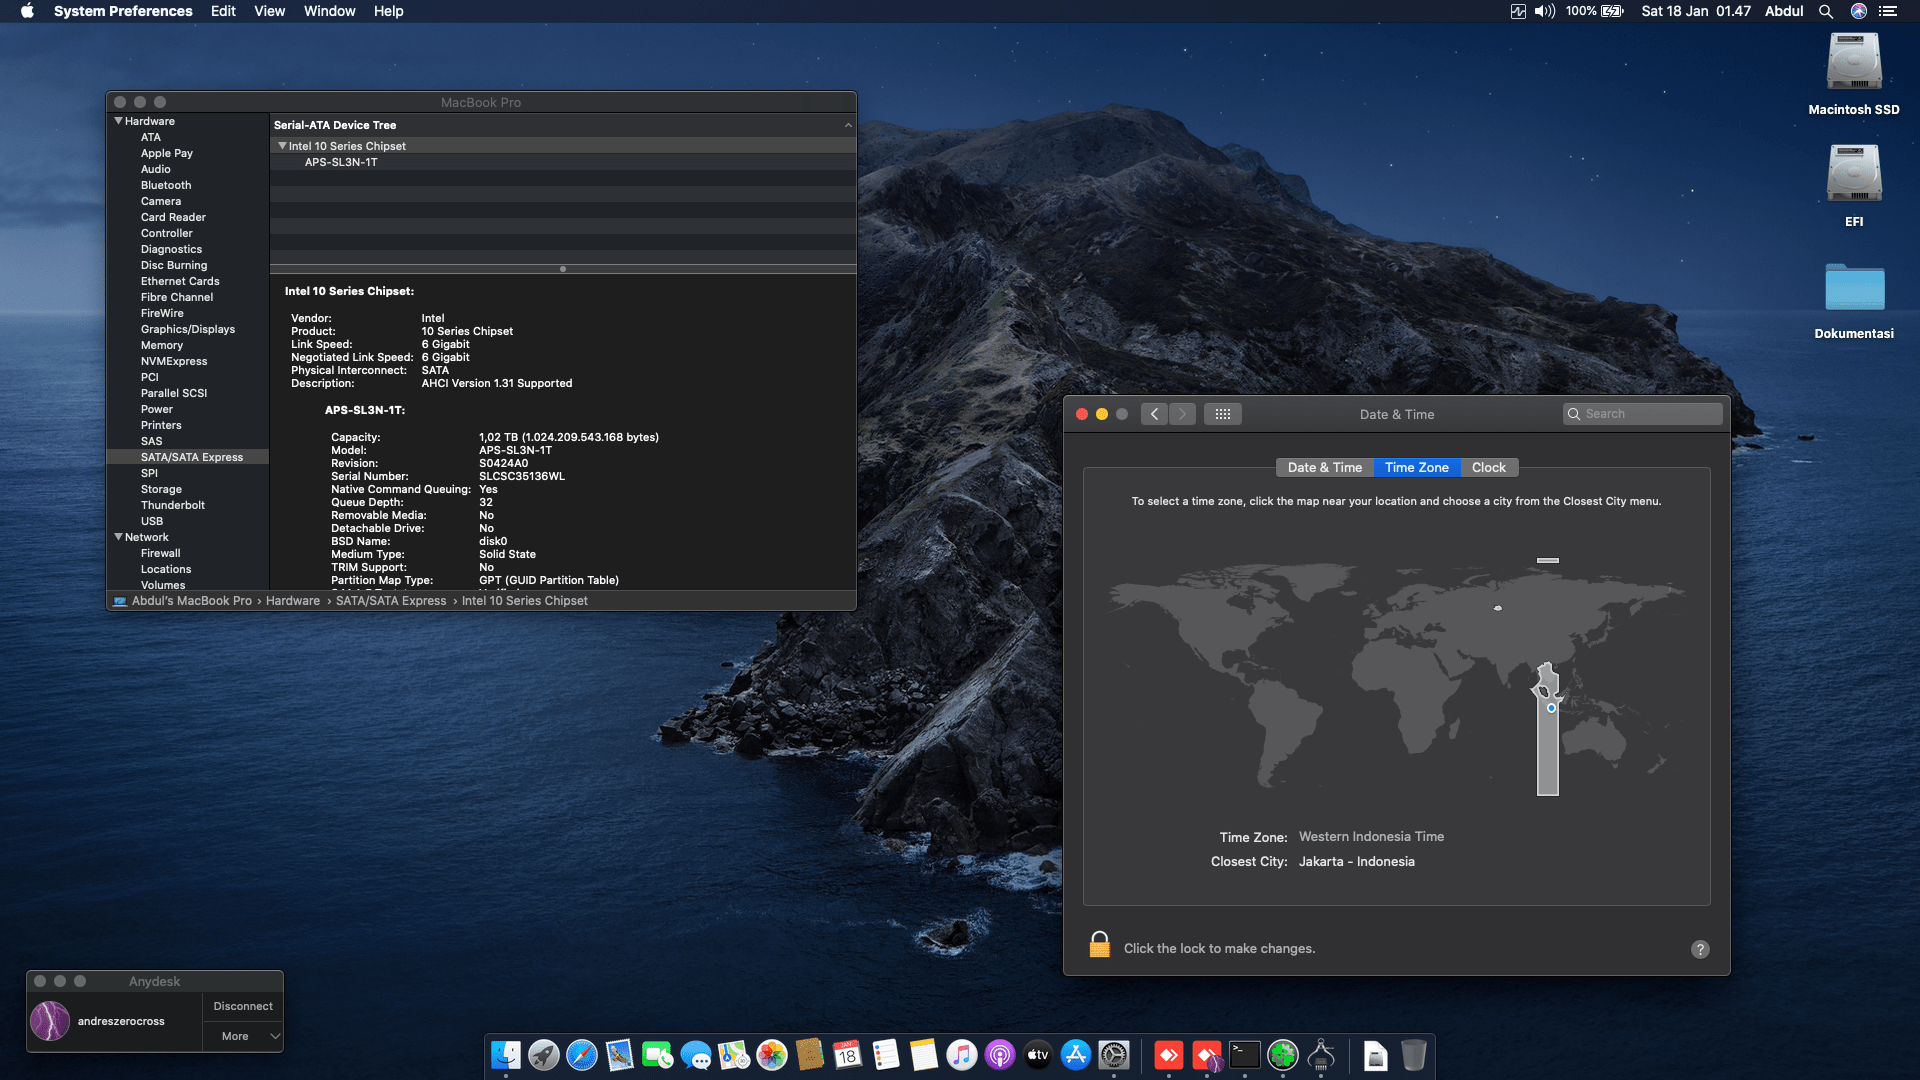
Task: Open Reminders from the dock
Action: pos(886,1055)
